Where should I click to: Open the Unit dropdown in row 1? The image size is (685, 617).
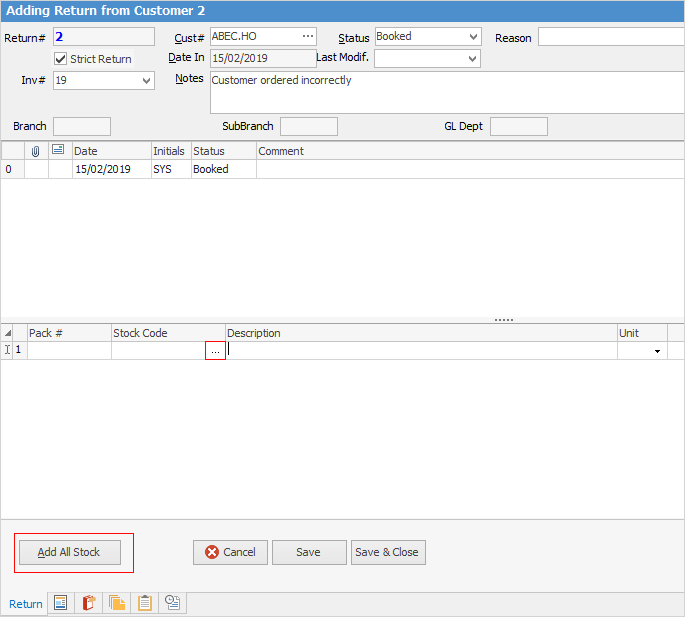657,351
